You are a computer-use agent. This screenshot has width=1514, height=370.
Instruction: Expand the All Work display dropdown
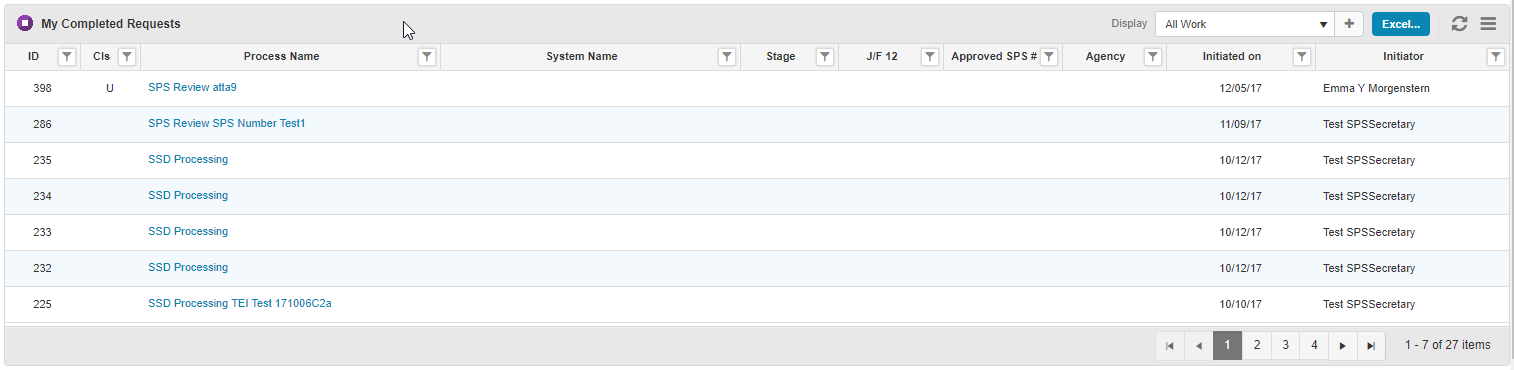[1245, 24]
